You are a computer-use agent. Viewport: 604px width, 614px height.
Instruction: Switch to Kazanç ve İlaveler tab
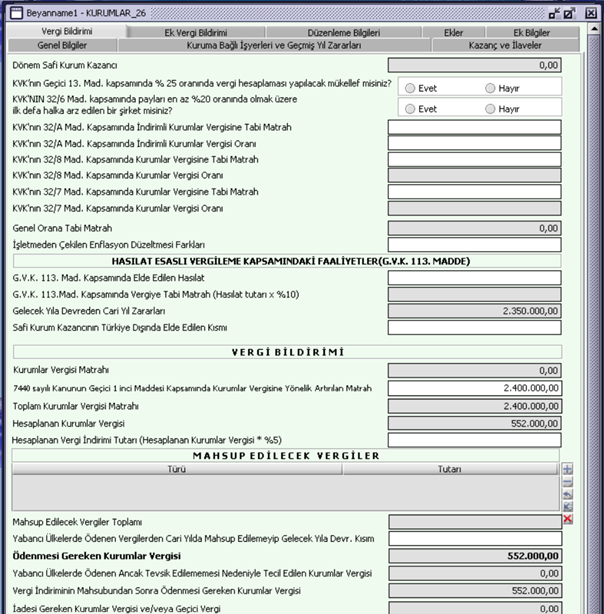pyautogui.click(x=505, y=45)
